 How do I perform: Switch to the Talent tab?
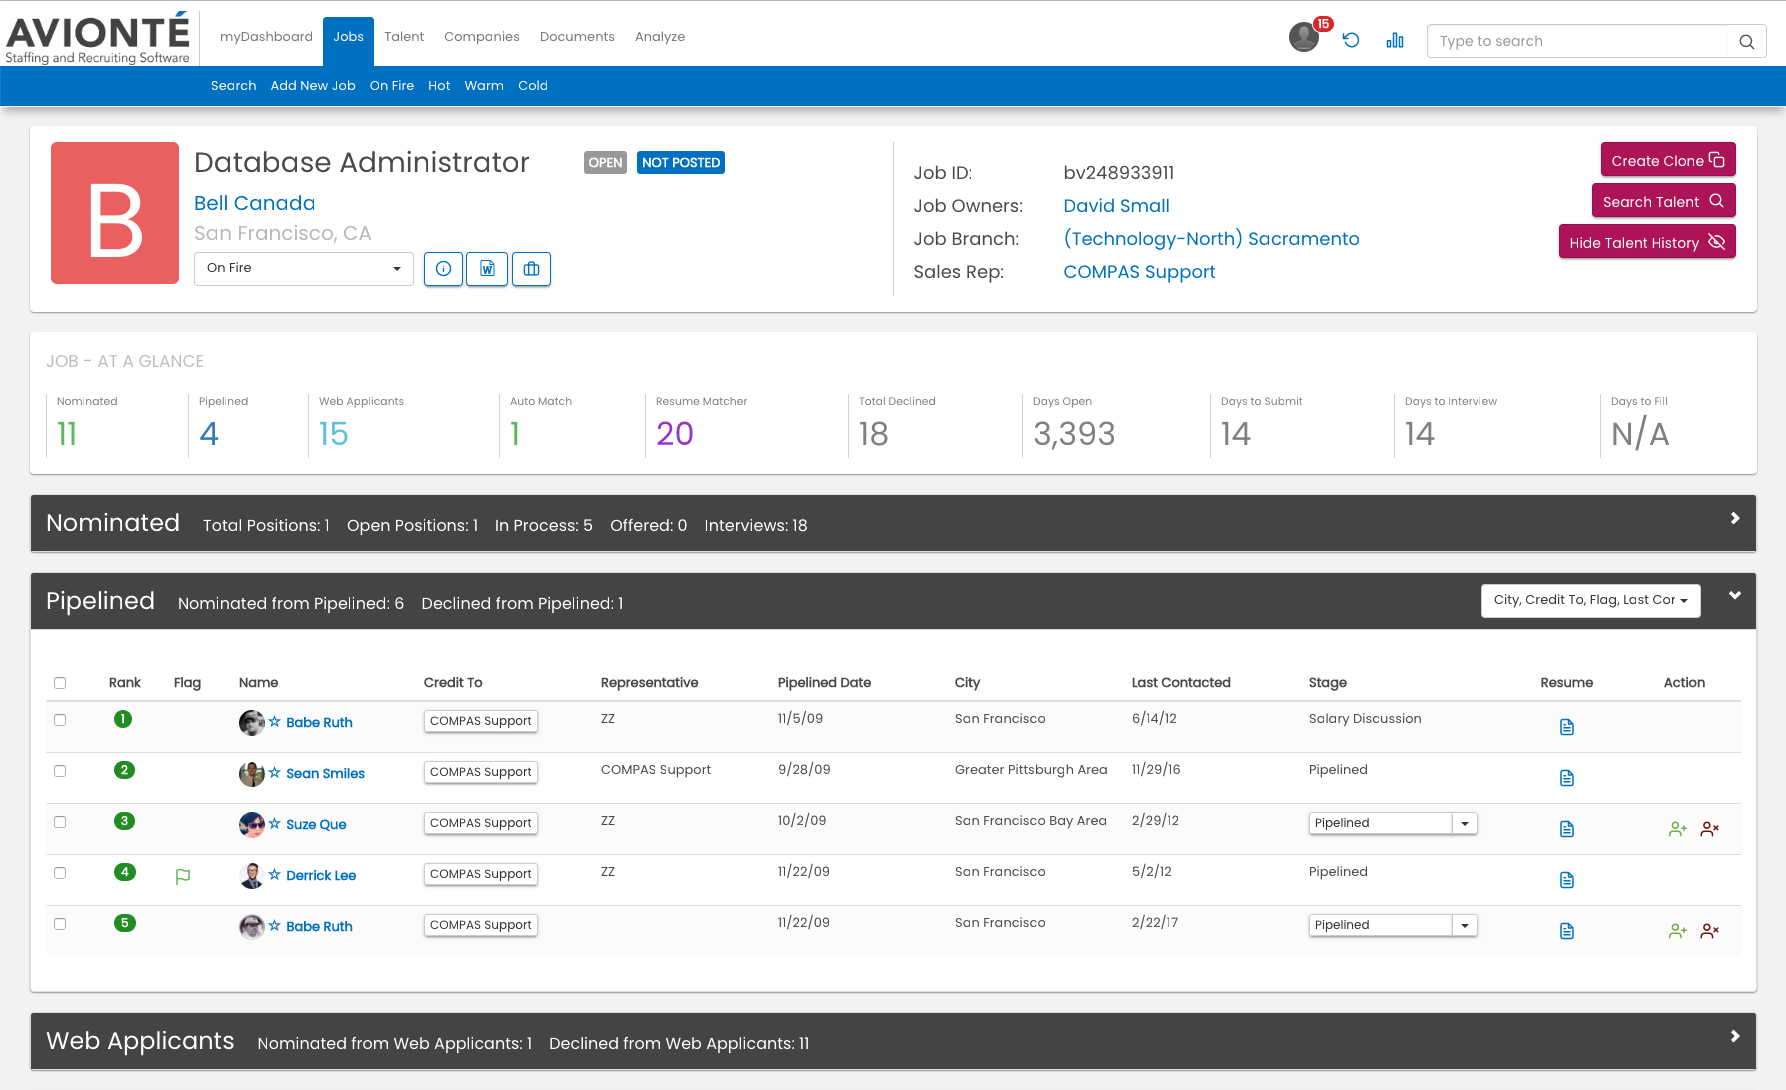tap(404, 37)
